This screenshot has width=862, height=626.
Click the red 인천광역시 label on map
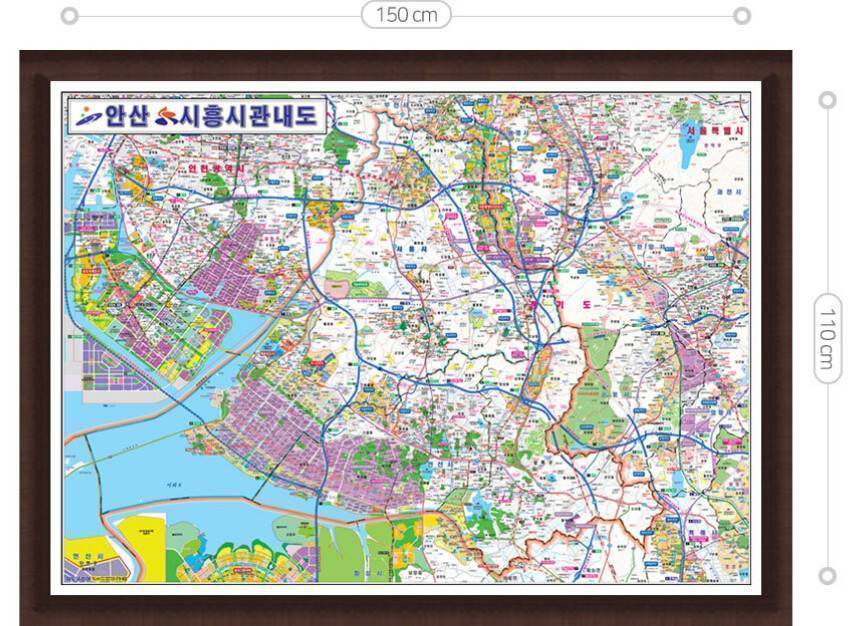[x=215, y=170]
